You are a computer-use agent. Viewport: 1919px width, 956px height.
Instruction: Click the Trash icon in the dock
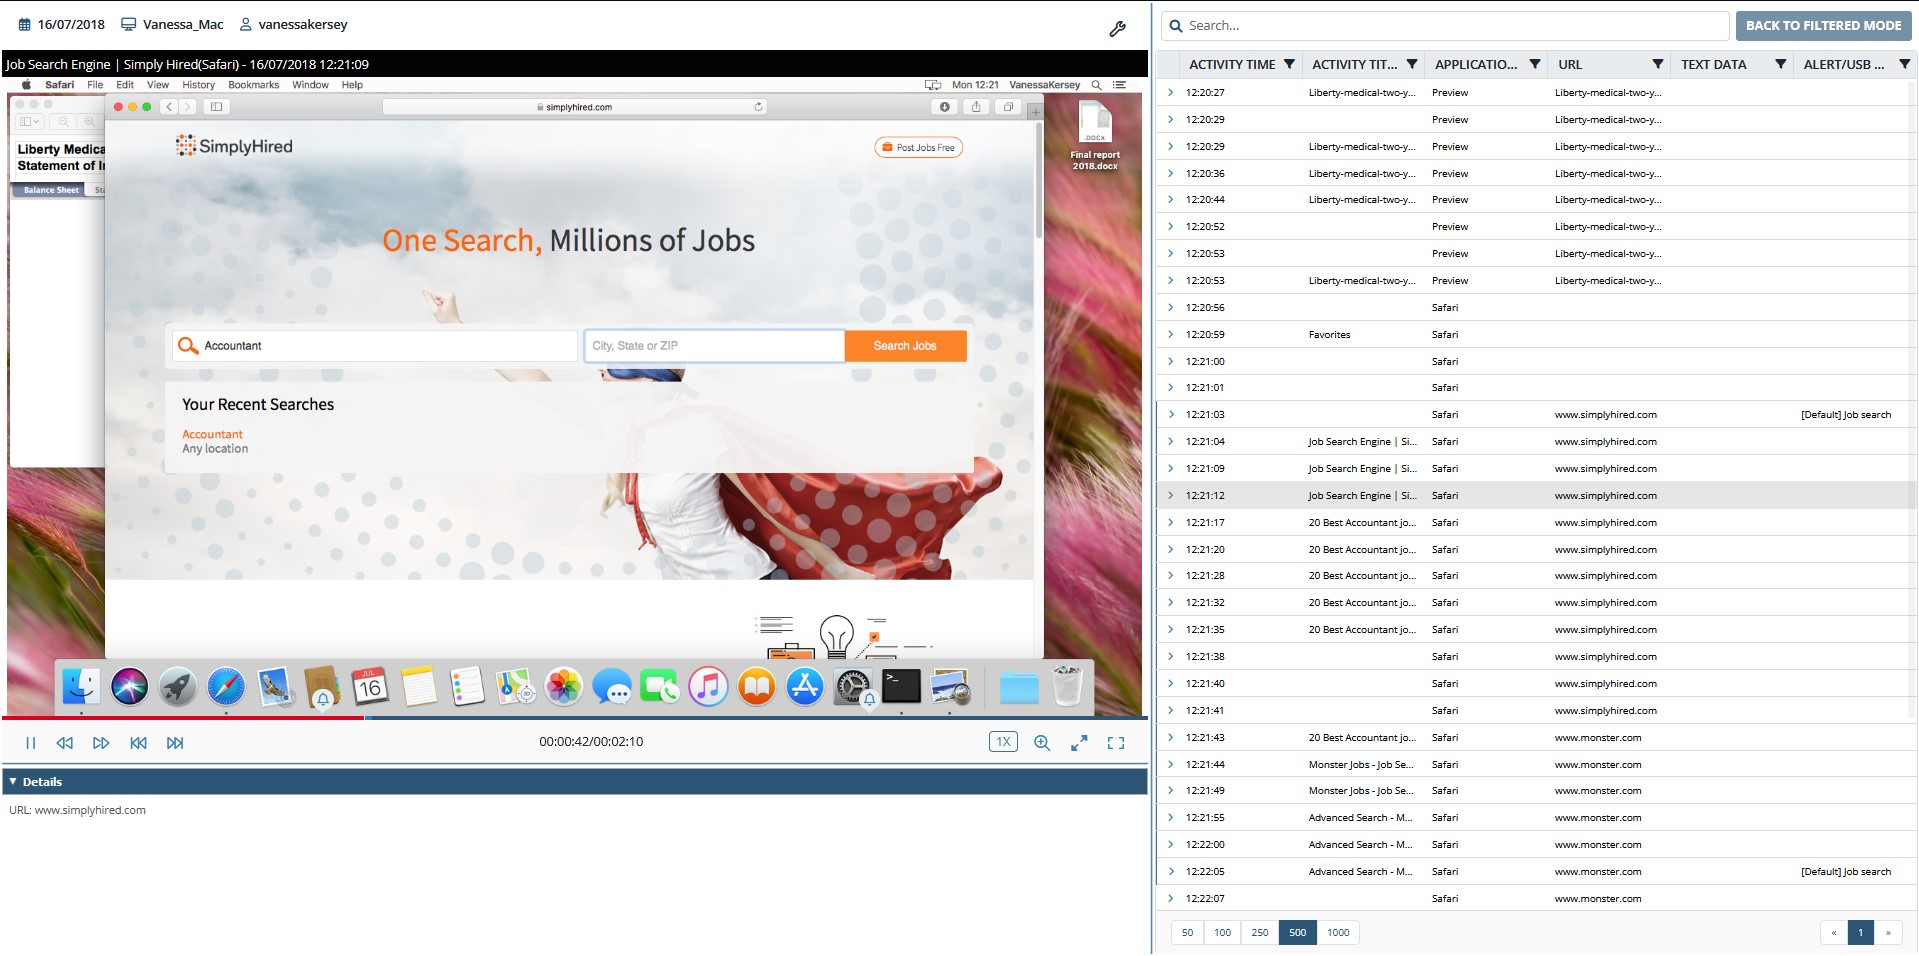(1068, 687)
